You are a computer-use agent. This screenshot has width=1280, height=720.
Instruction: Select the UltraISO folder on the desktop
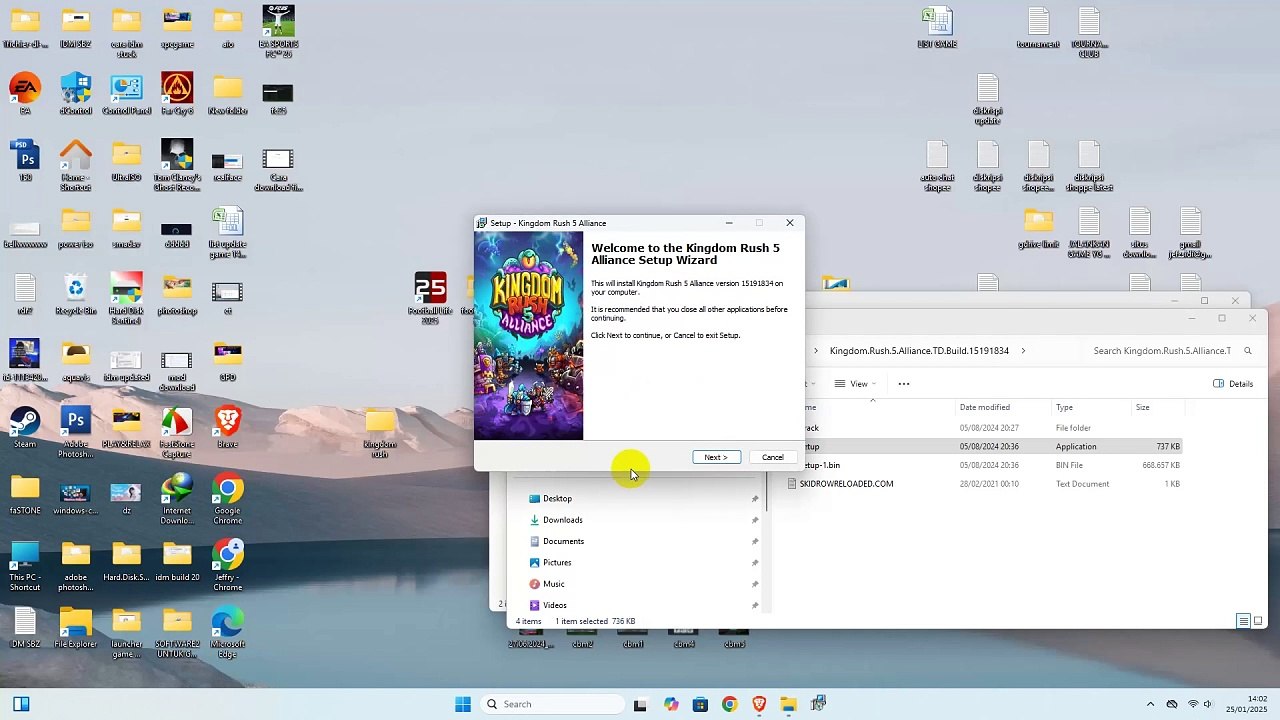tap(126, 160)
